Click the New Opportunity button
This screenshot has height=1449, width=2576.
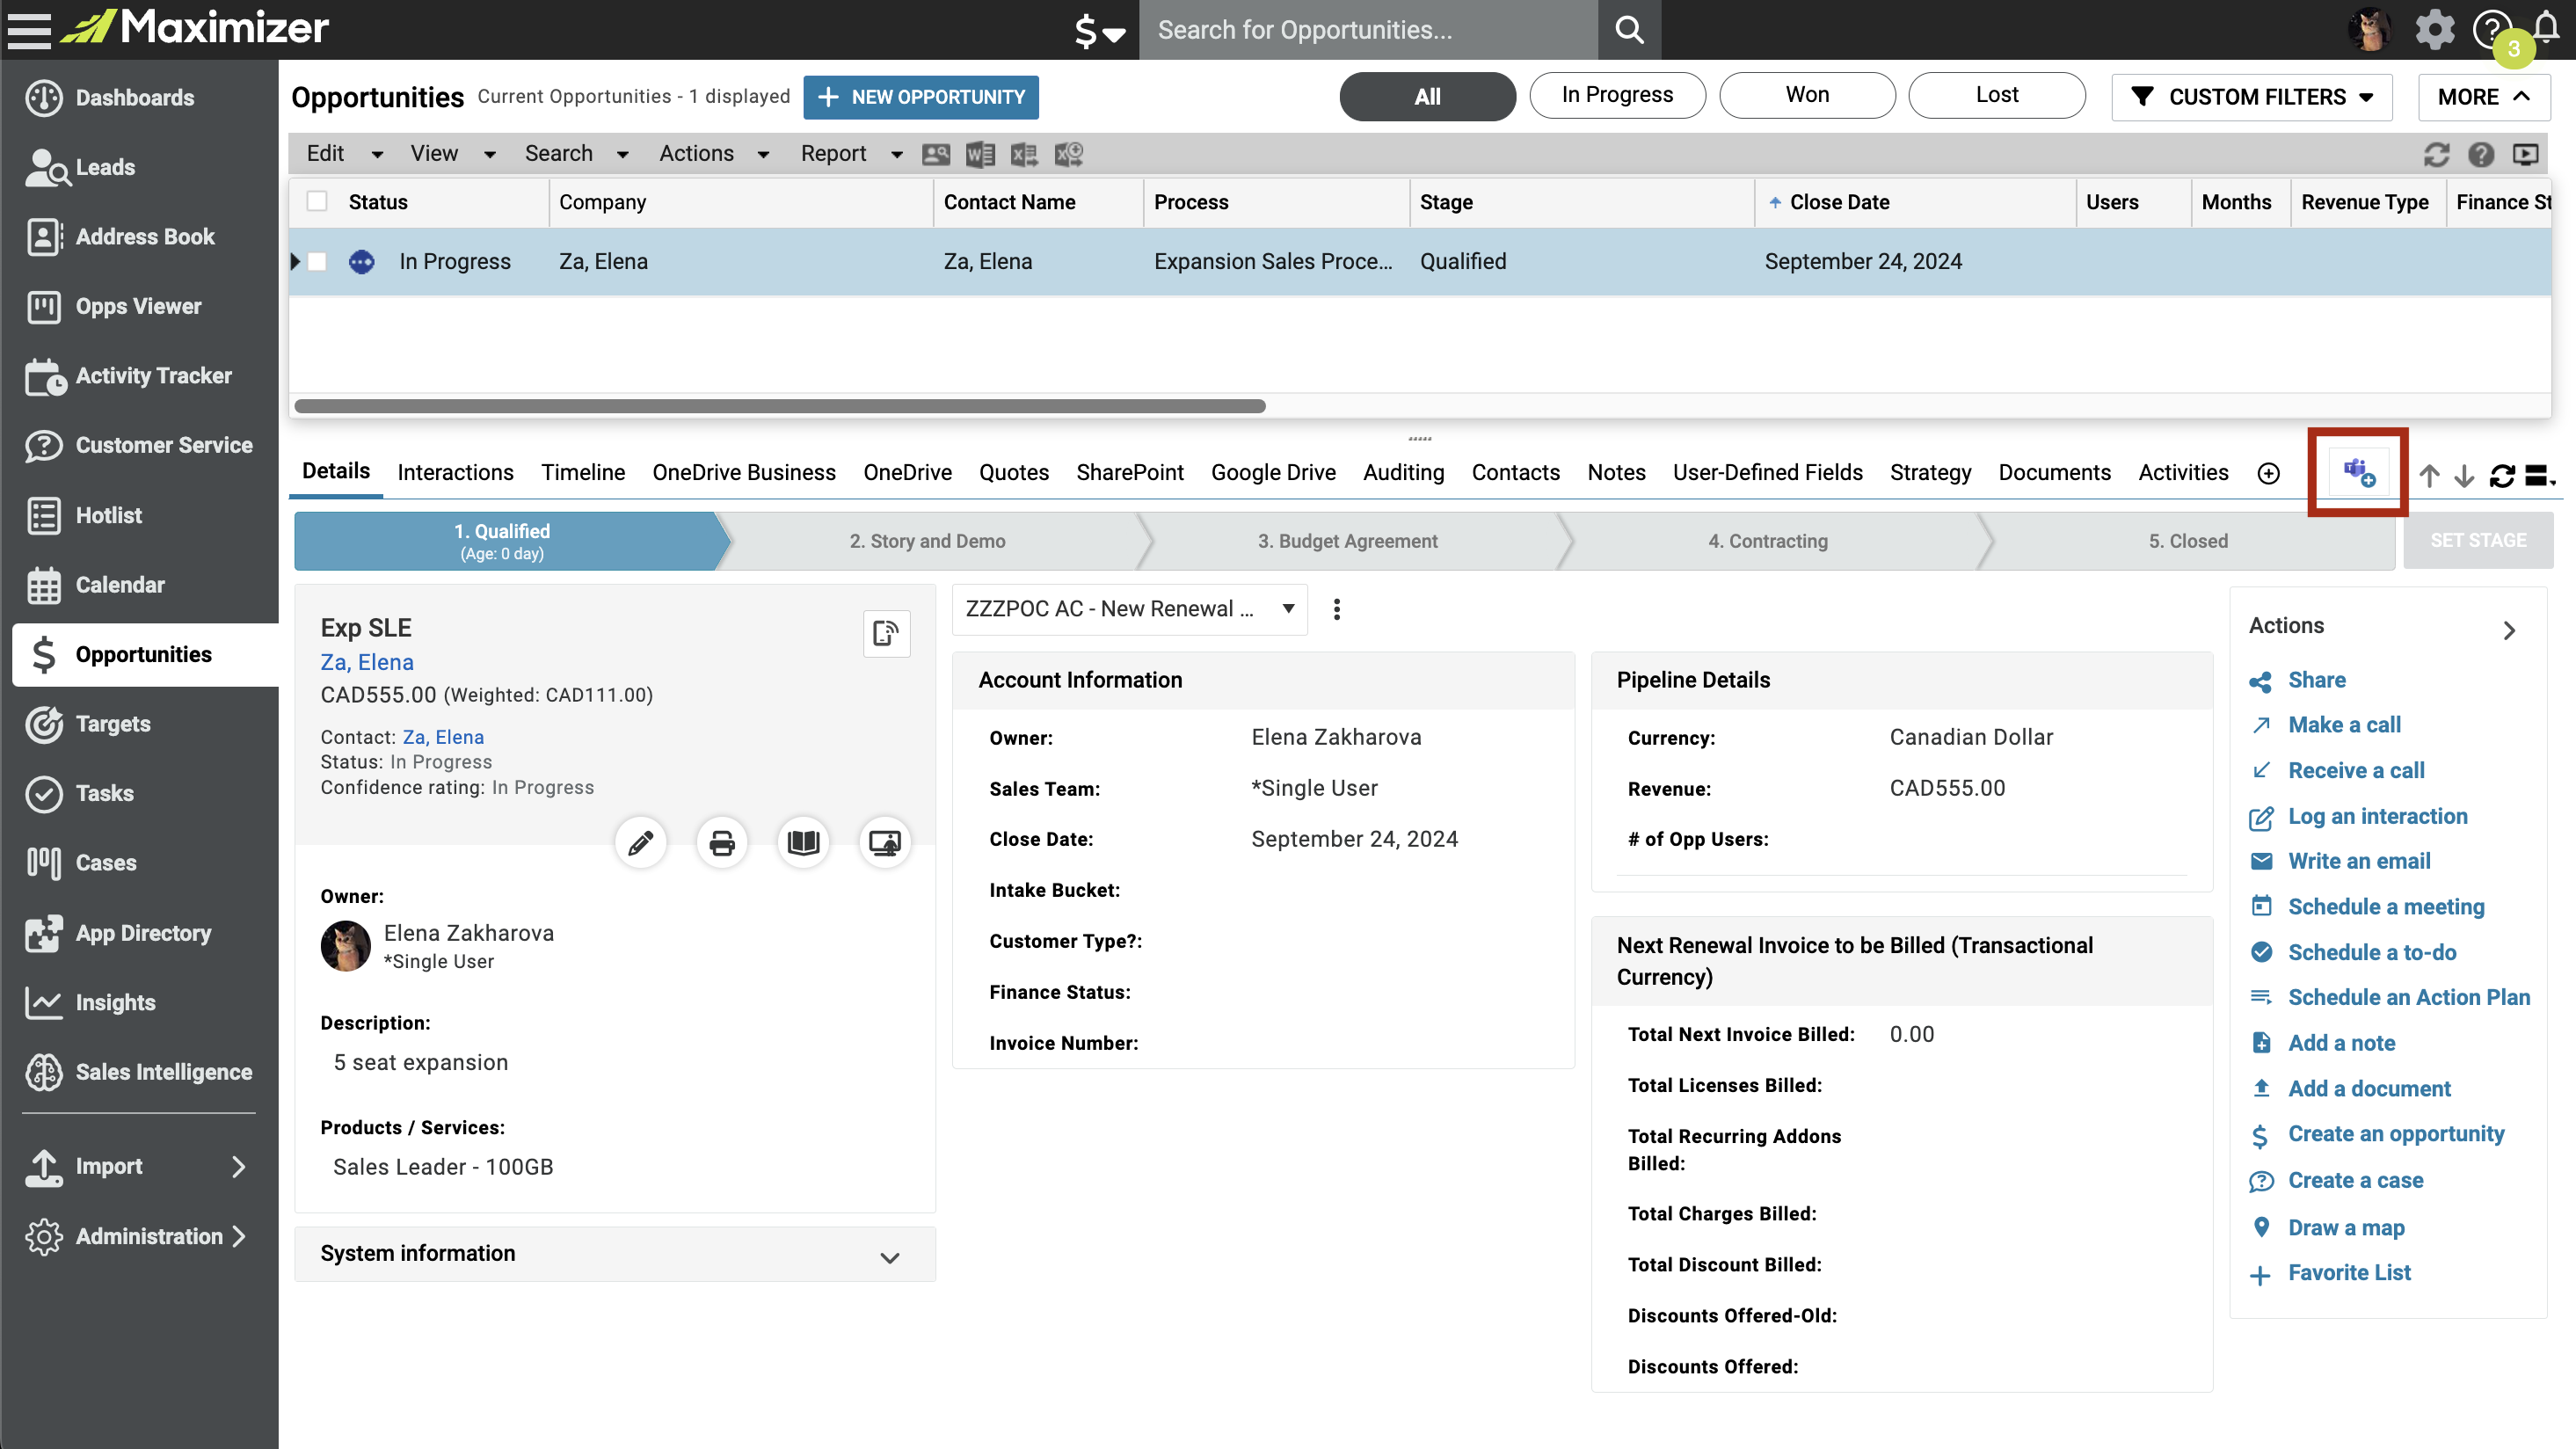(x=920, y=97)
